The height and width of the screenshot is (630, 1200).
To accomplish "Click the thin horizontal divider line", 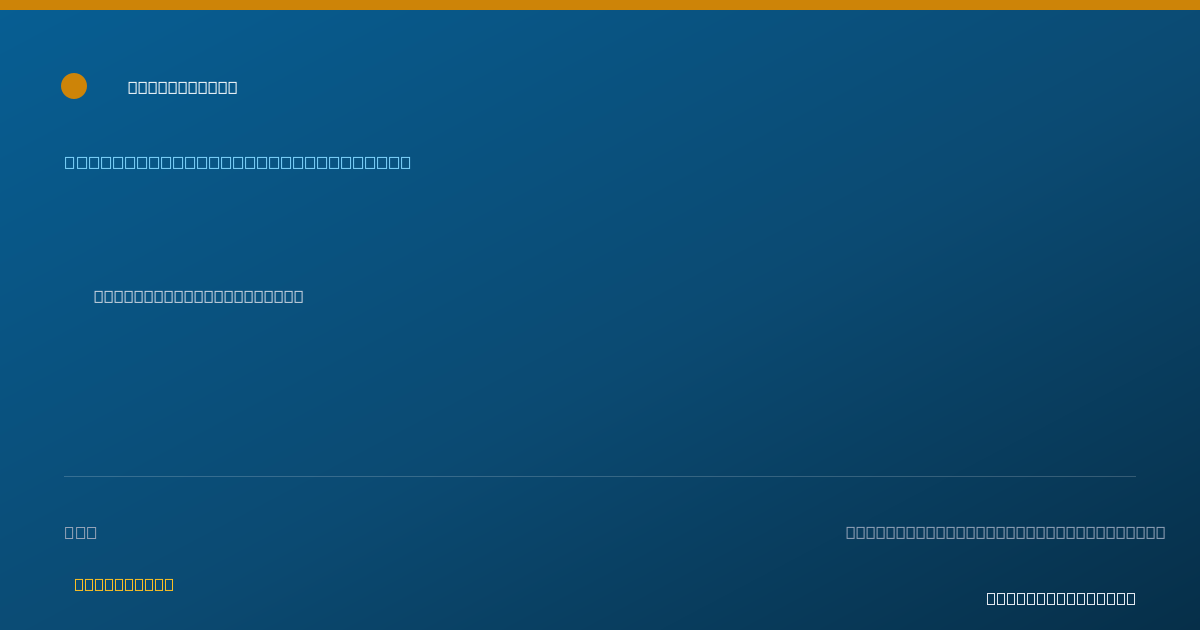I will [x=600, y=476].
